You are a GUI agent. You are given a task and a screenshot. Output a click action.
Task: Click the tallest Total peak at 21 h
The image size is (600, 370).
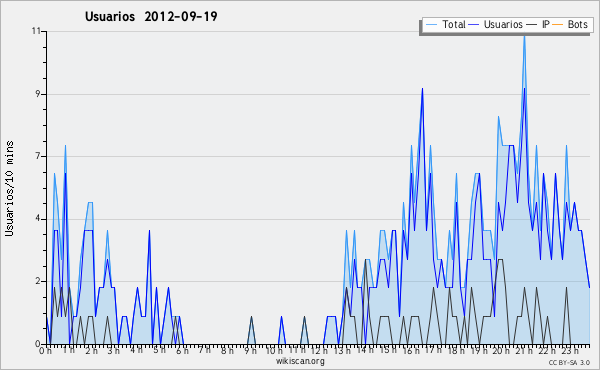point(524,37)
